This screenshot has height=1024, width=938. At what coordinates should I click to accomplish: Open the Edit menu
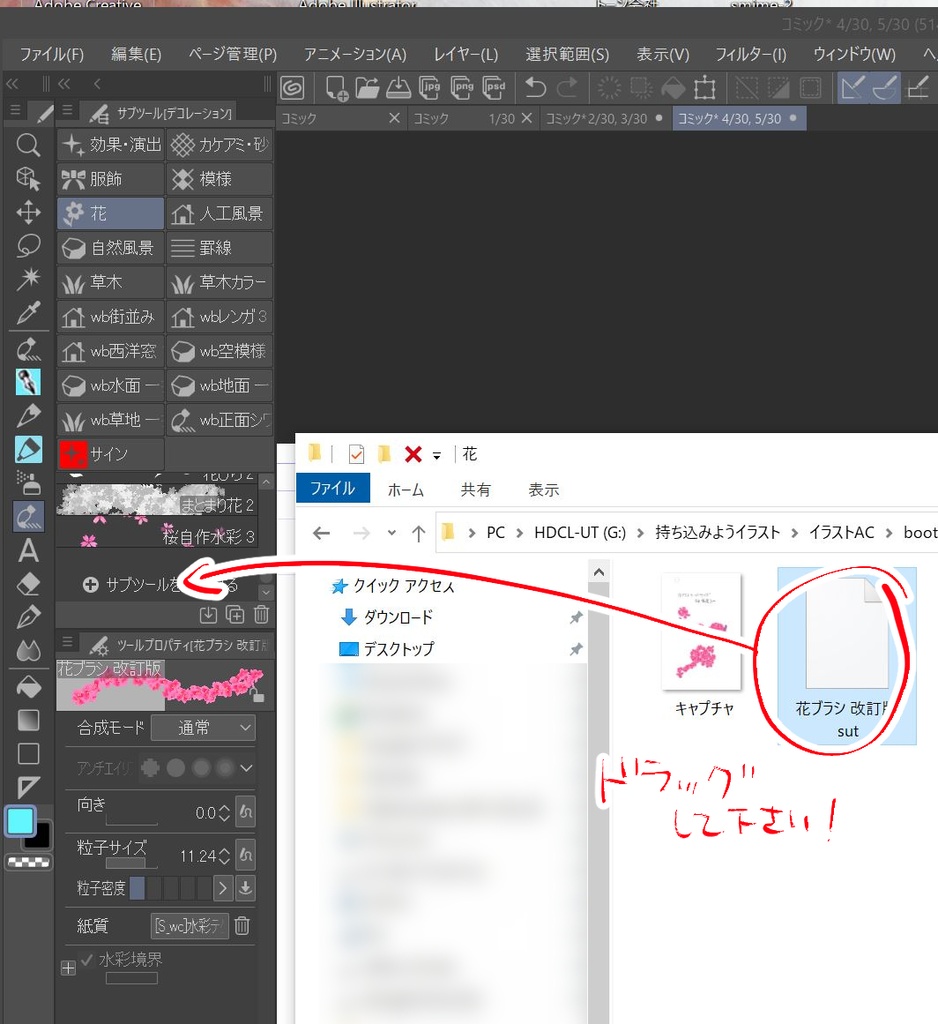(x=136, y=54)
